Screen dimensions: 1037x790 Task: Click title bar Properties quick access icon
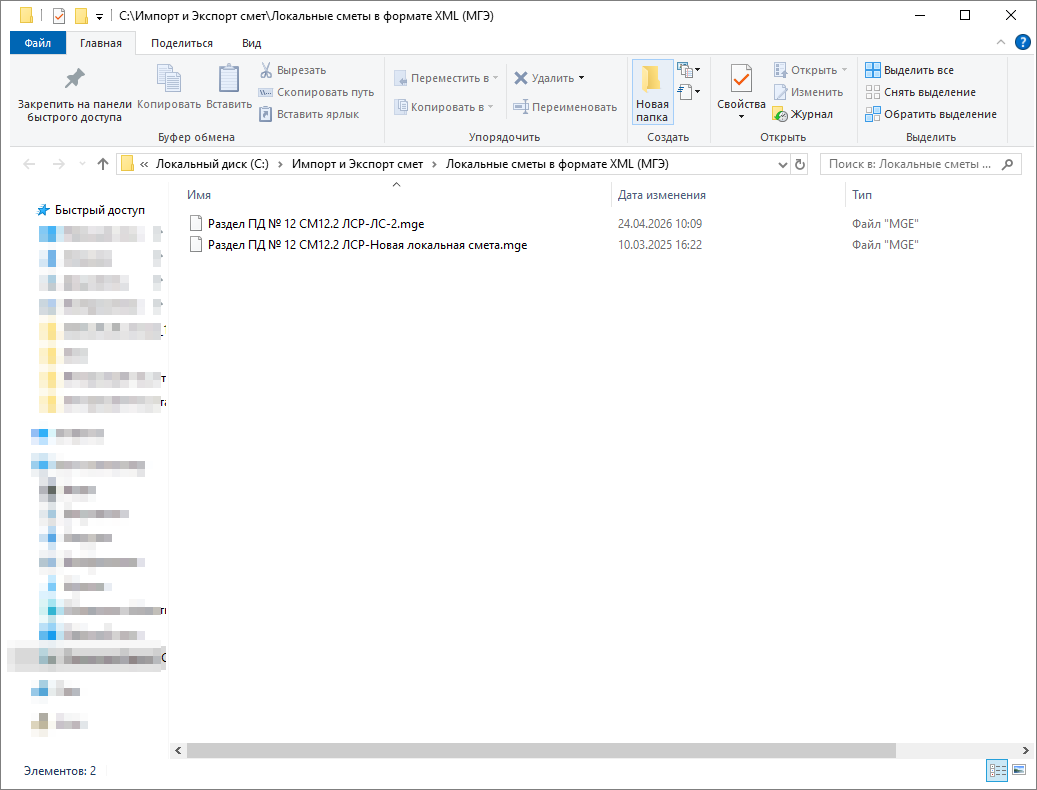59,15
